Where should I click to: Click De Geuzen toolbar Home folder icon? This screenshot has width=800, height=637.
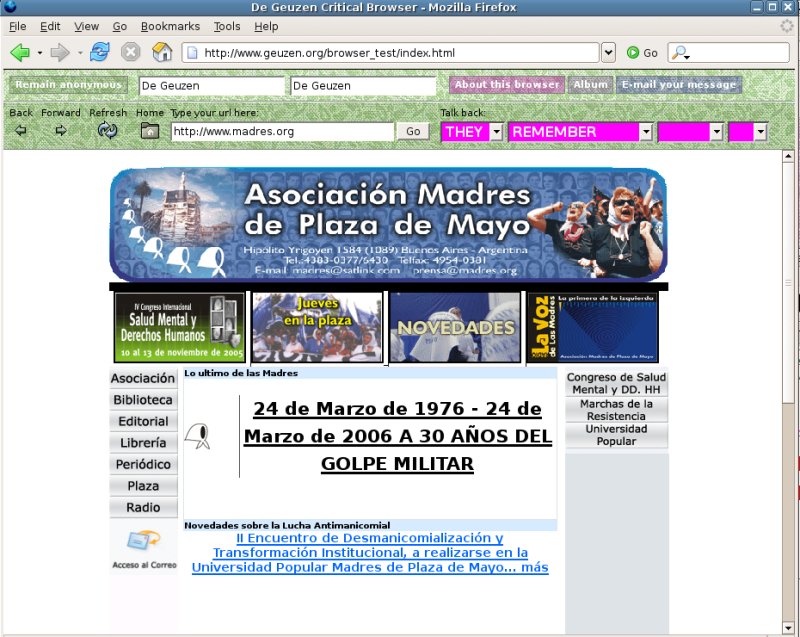pyautogui.click(x=149, y=131)
